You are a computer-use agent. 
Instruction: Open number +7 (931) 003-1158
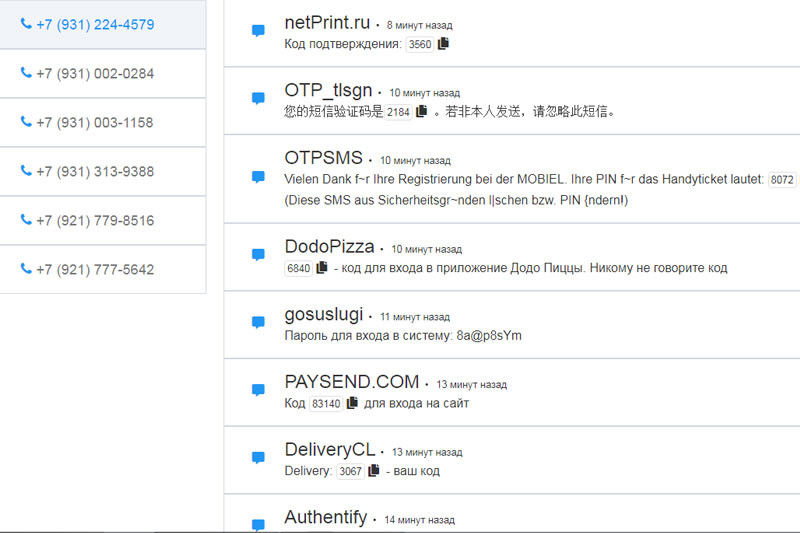point(103,122)
